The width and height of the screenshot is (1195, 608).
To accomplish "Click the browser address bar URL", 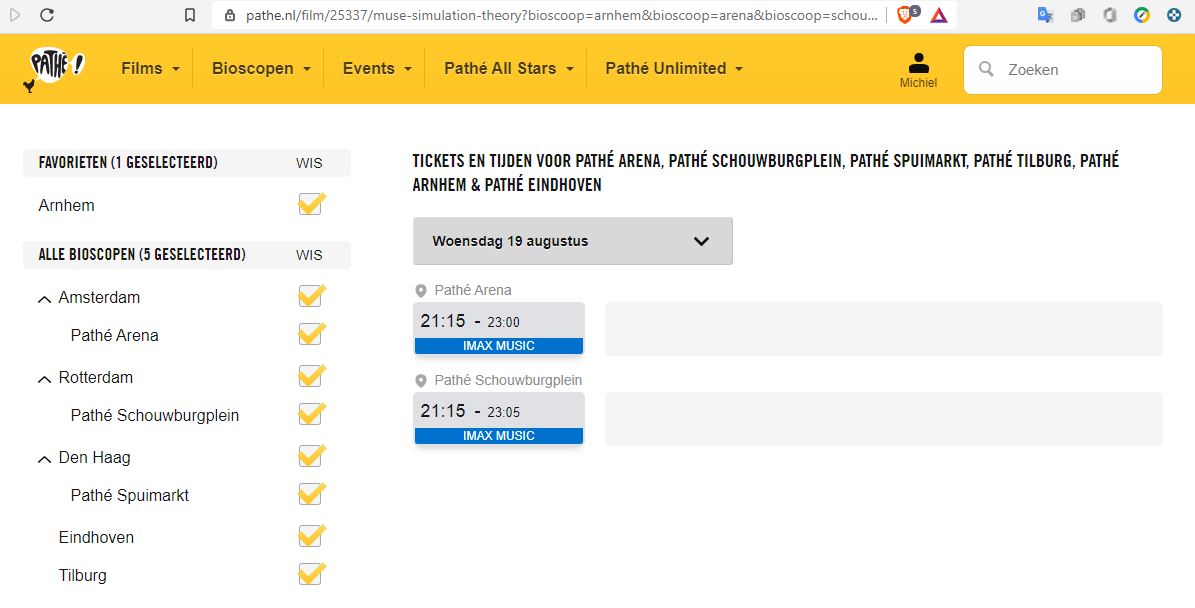I will click(562, 15).
